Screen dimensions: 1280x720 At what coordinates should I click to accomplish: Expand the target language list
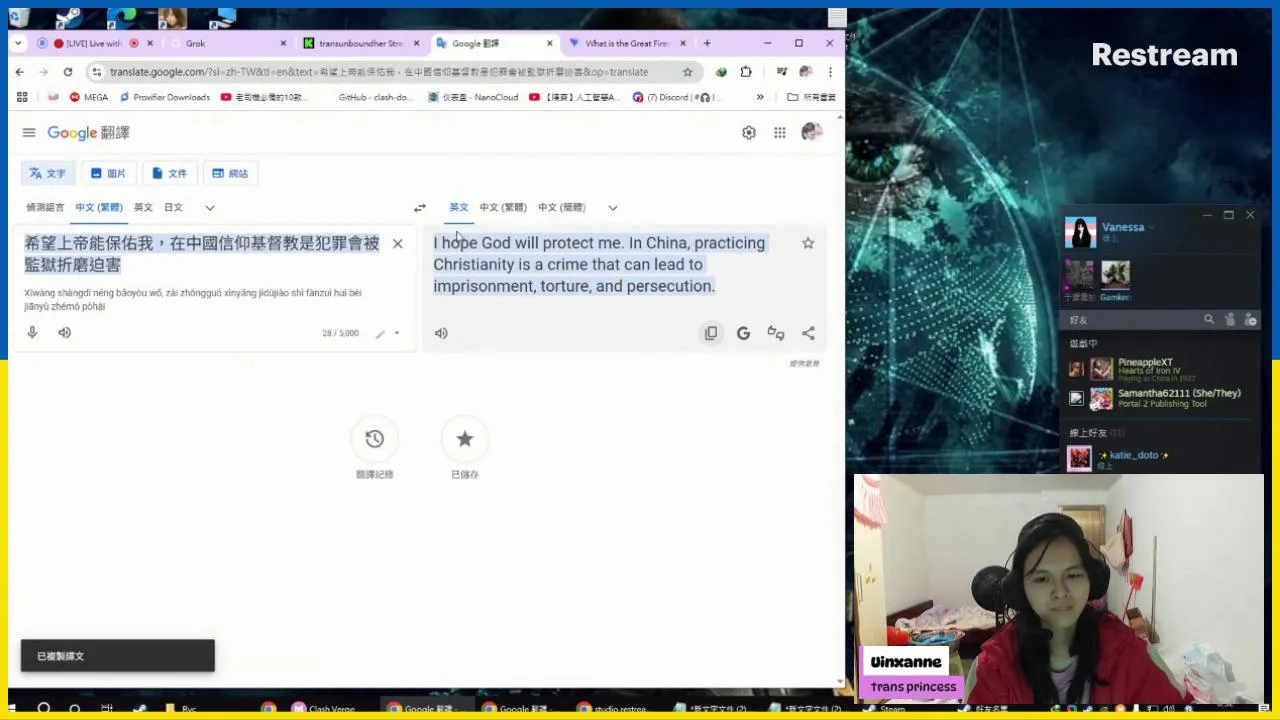click(613, 208)
